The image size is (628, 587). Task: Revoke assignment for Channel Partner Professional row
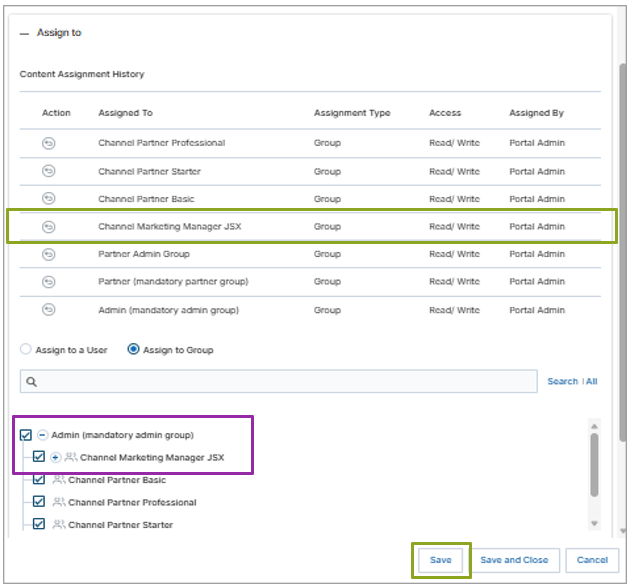click(x=48, y=143)
